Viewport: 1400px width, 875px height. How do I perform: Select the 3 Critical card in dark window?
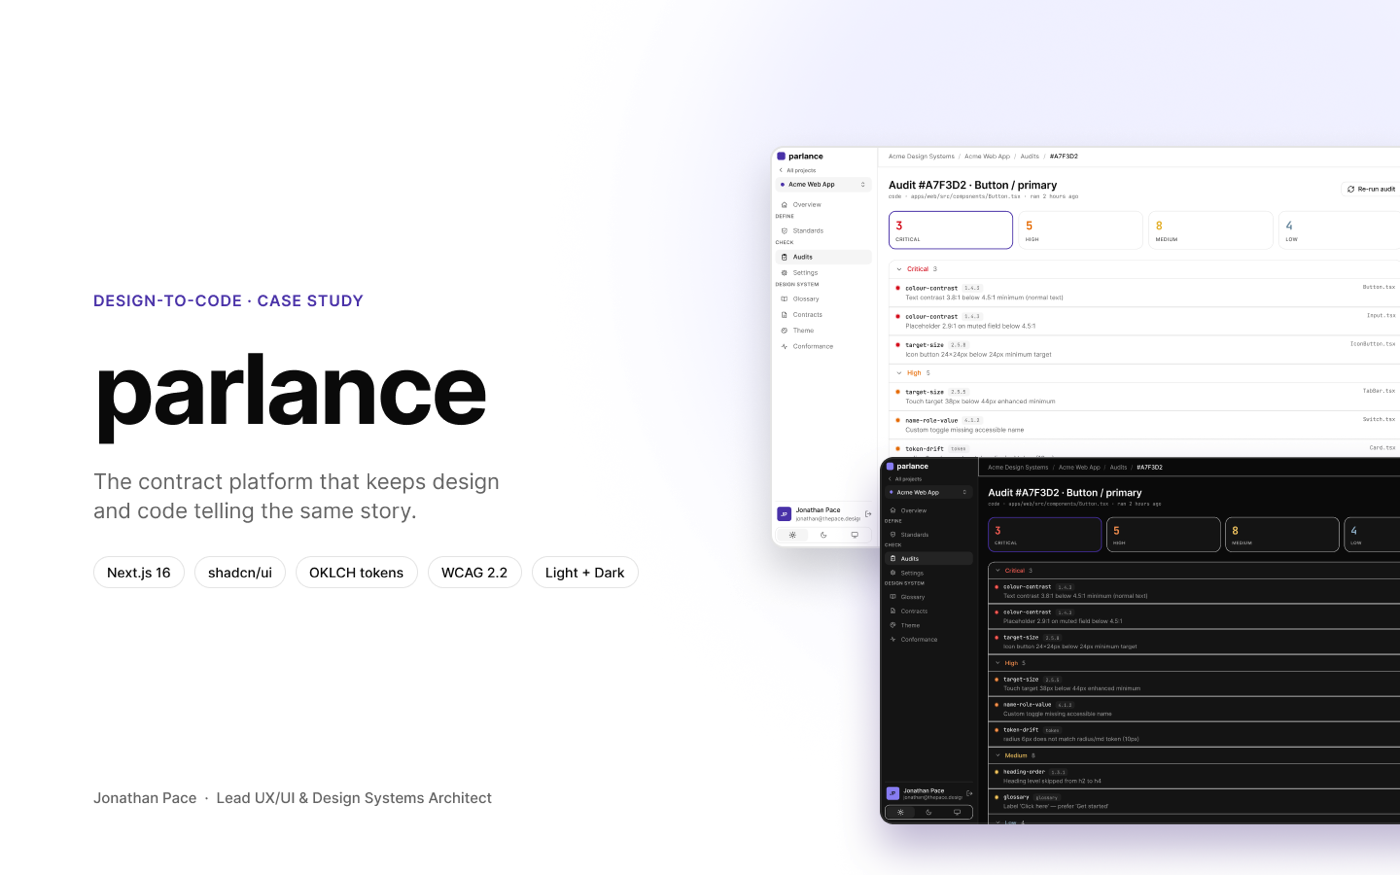tap(1045, 534)
